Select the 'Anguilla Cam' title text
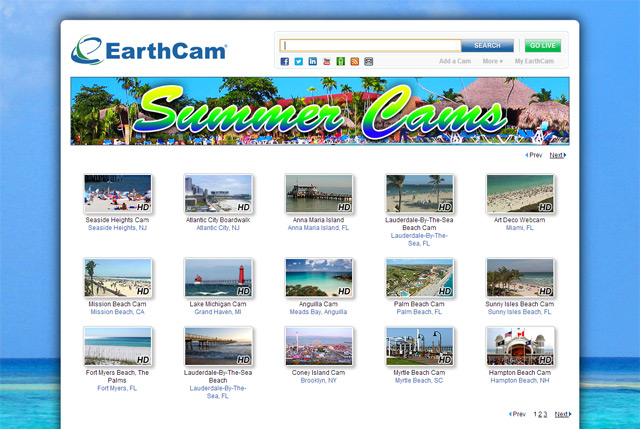Screen dimensions: 640x429 click(318, 304)
